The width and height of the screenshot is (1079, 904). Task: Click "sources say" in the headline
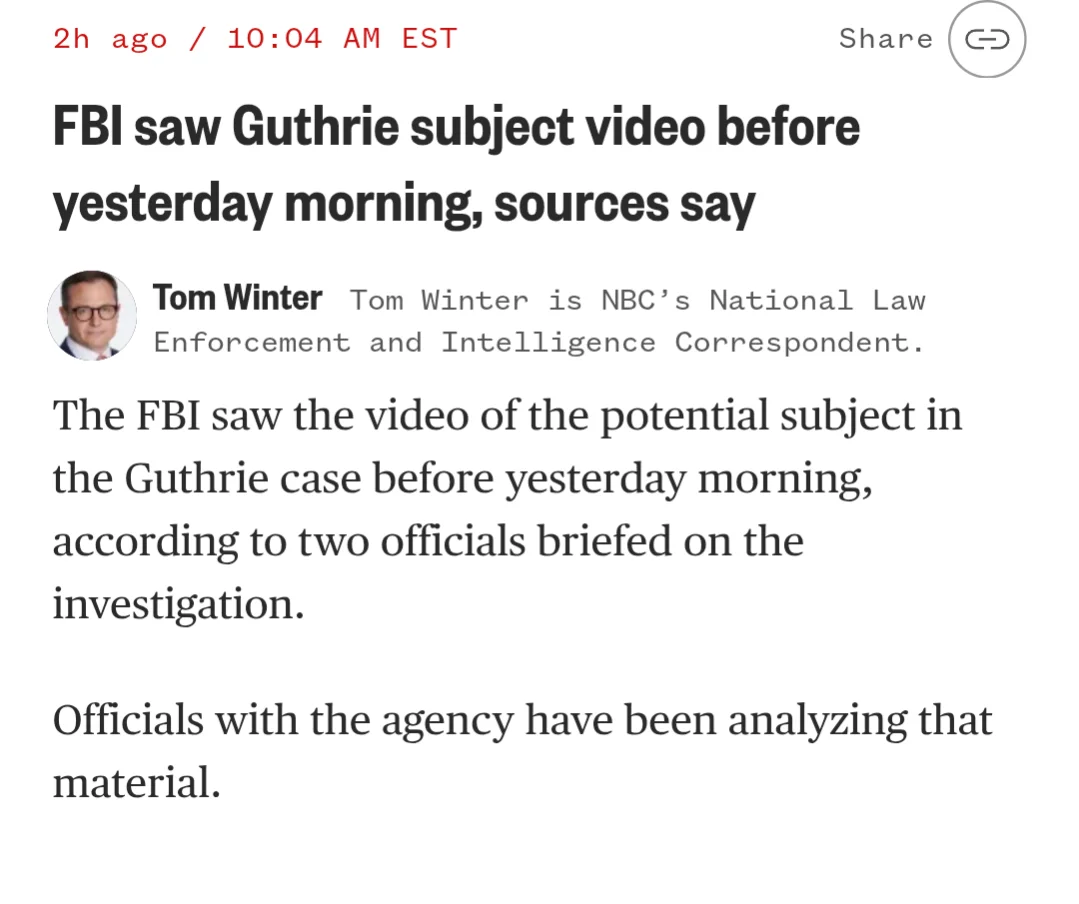624,204
